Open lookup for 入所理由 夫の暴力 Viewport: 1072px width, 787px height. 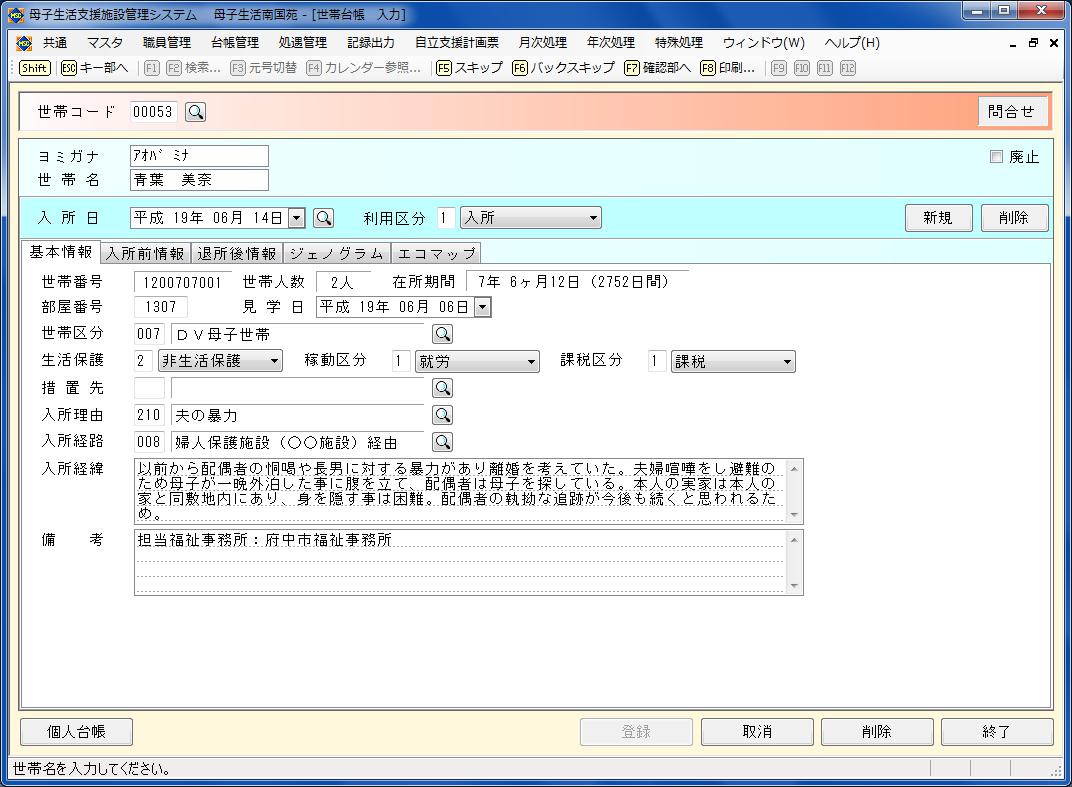442,415
